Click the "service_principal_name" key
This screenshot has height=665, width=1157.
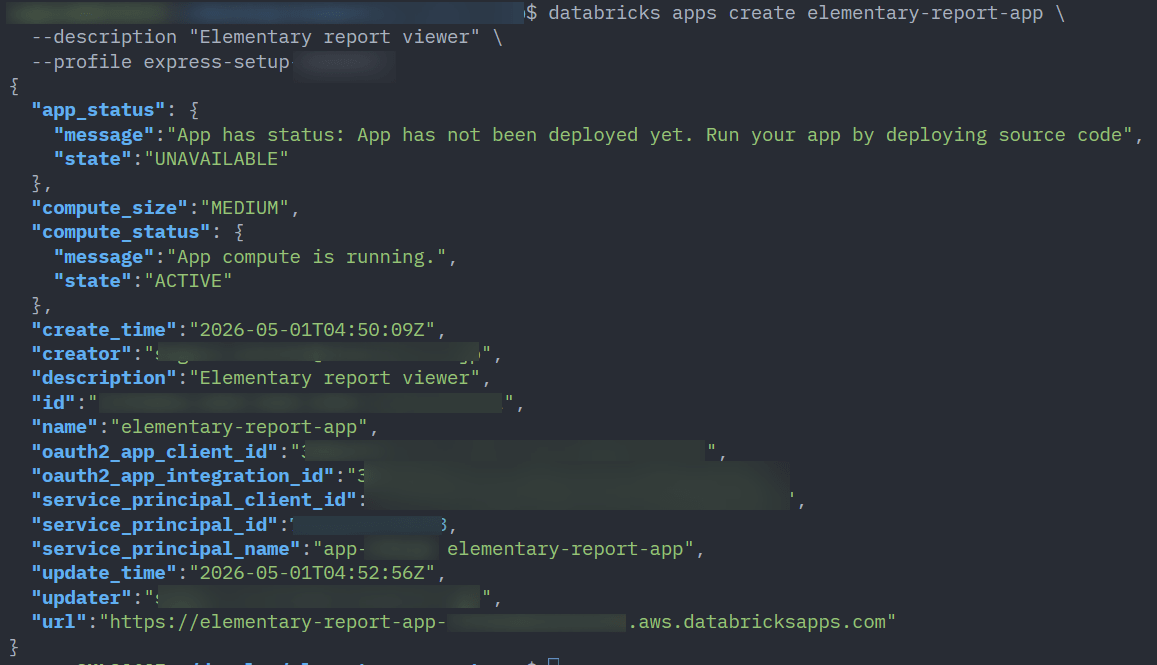[x=165, y=549]
